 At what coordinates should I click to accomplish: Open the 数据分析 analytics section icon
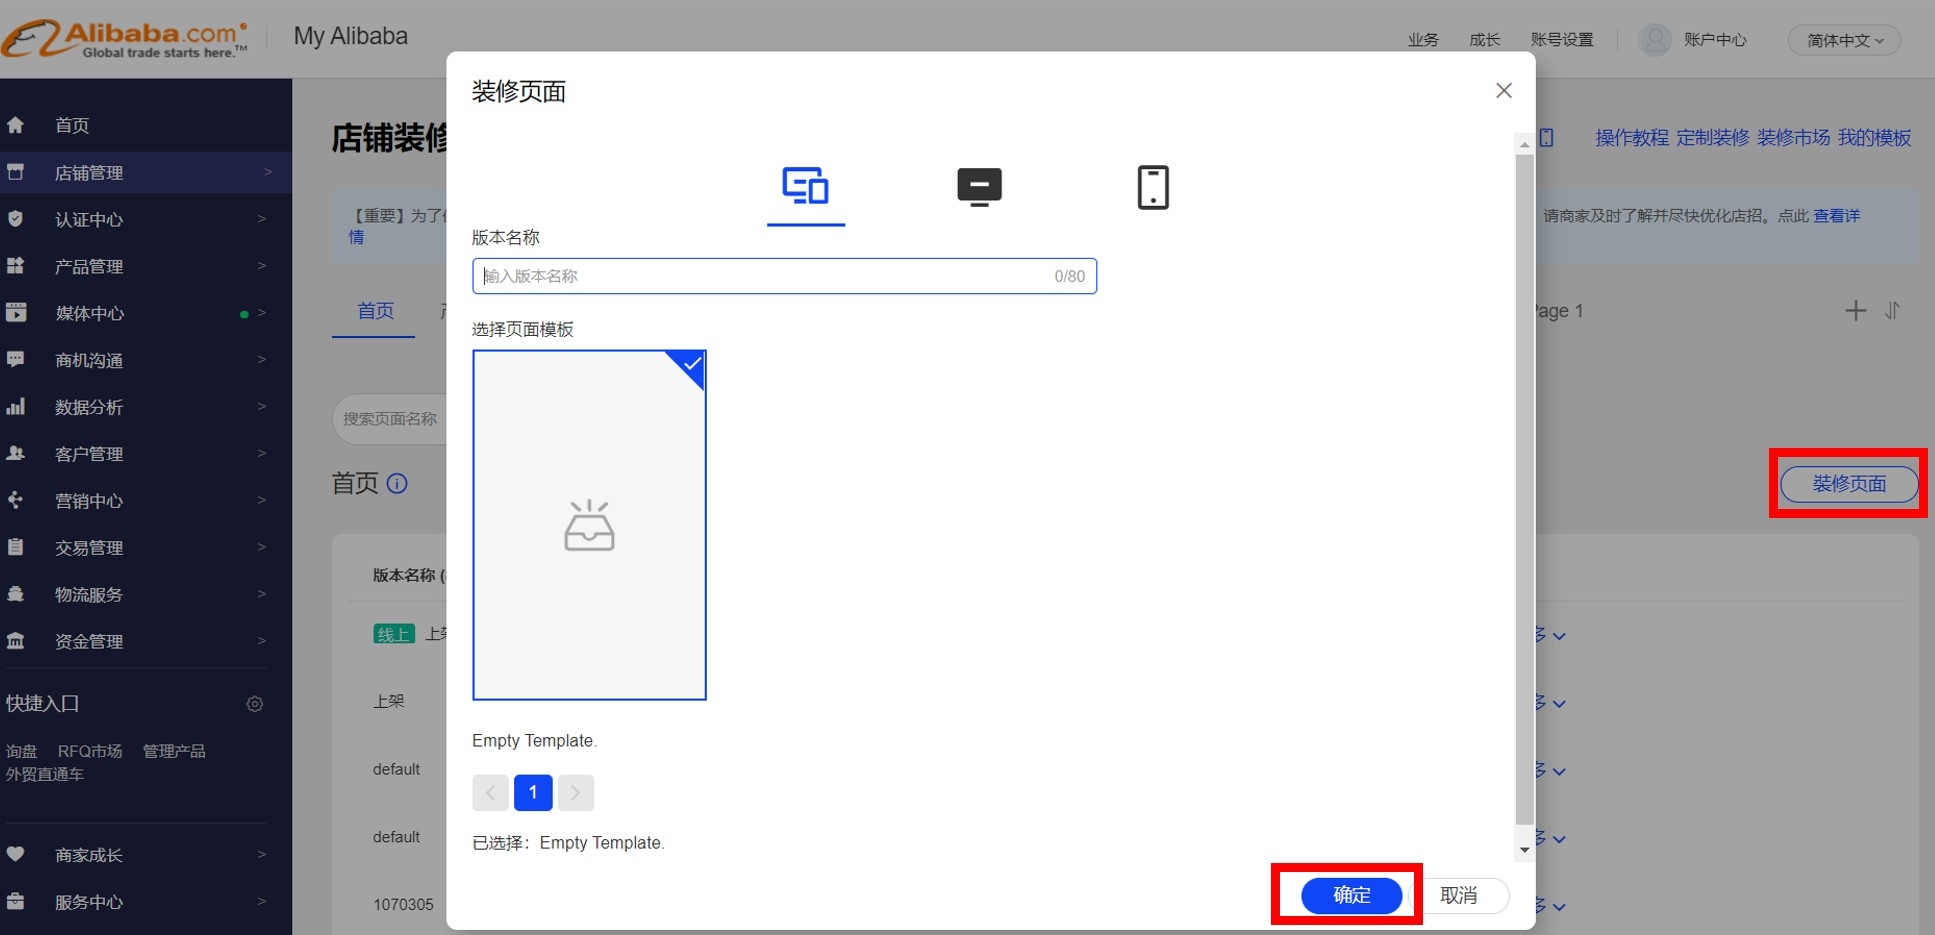(x=16, y=407)
